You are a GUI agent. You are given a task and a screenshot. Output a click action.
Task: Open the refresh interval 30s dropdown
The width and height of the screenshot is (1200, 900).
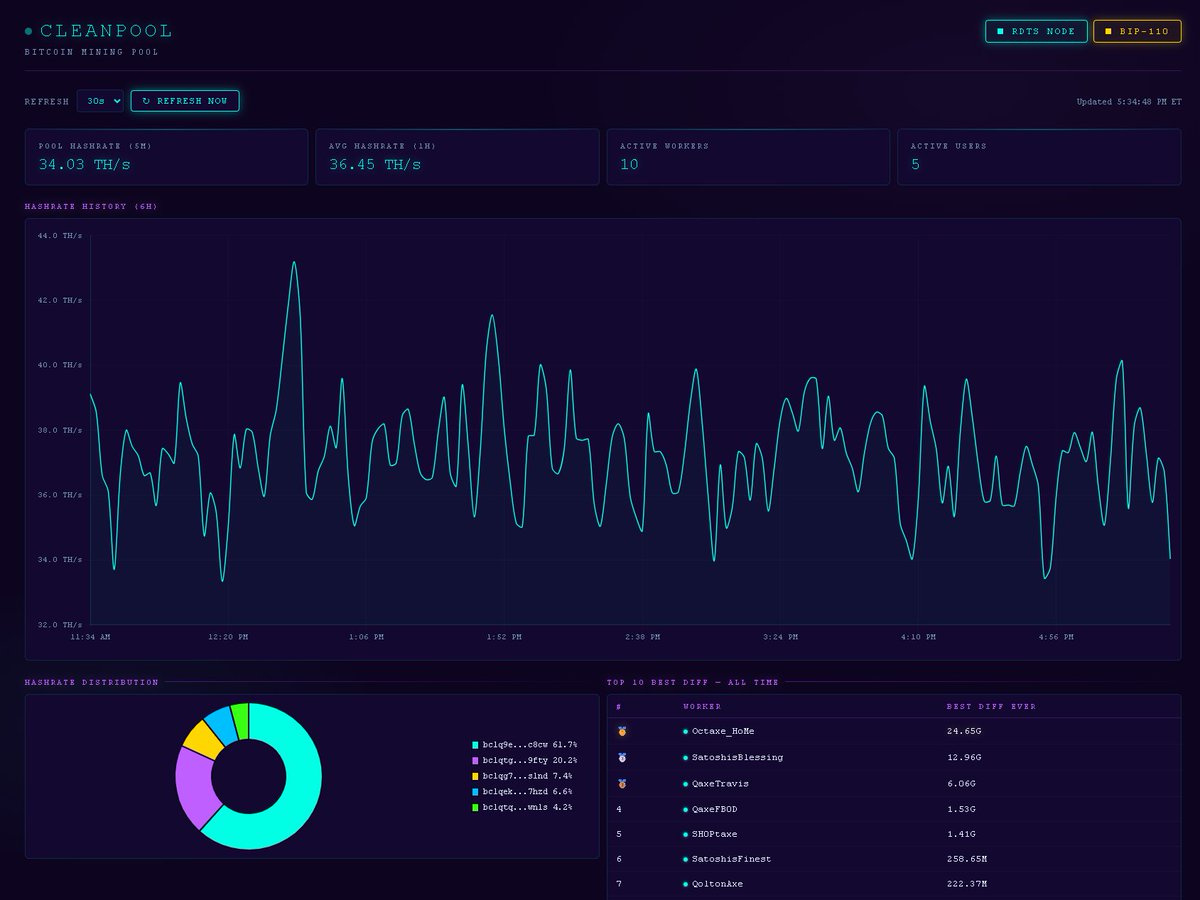[100, 101]
